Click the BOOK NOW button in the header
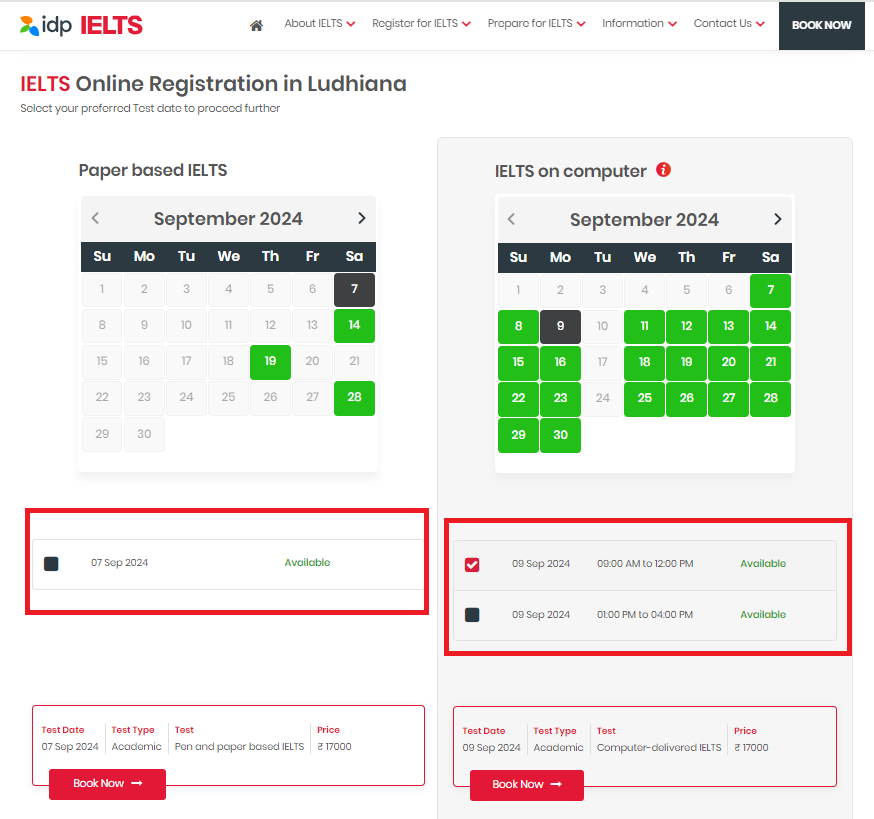This screenshot has height=819, width=874. tap(821, 25)
